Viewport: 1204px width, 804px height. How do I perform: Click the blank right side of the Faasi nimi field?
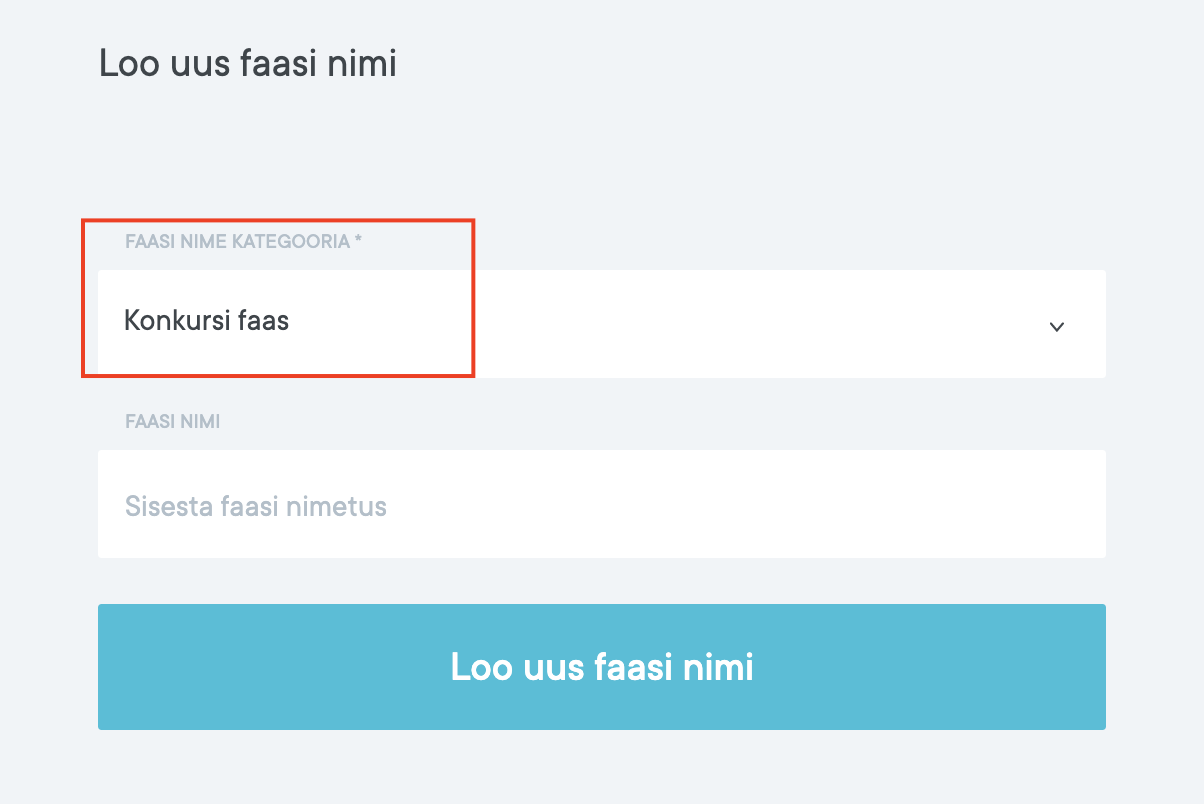coord(900,504)
